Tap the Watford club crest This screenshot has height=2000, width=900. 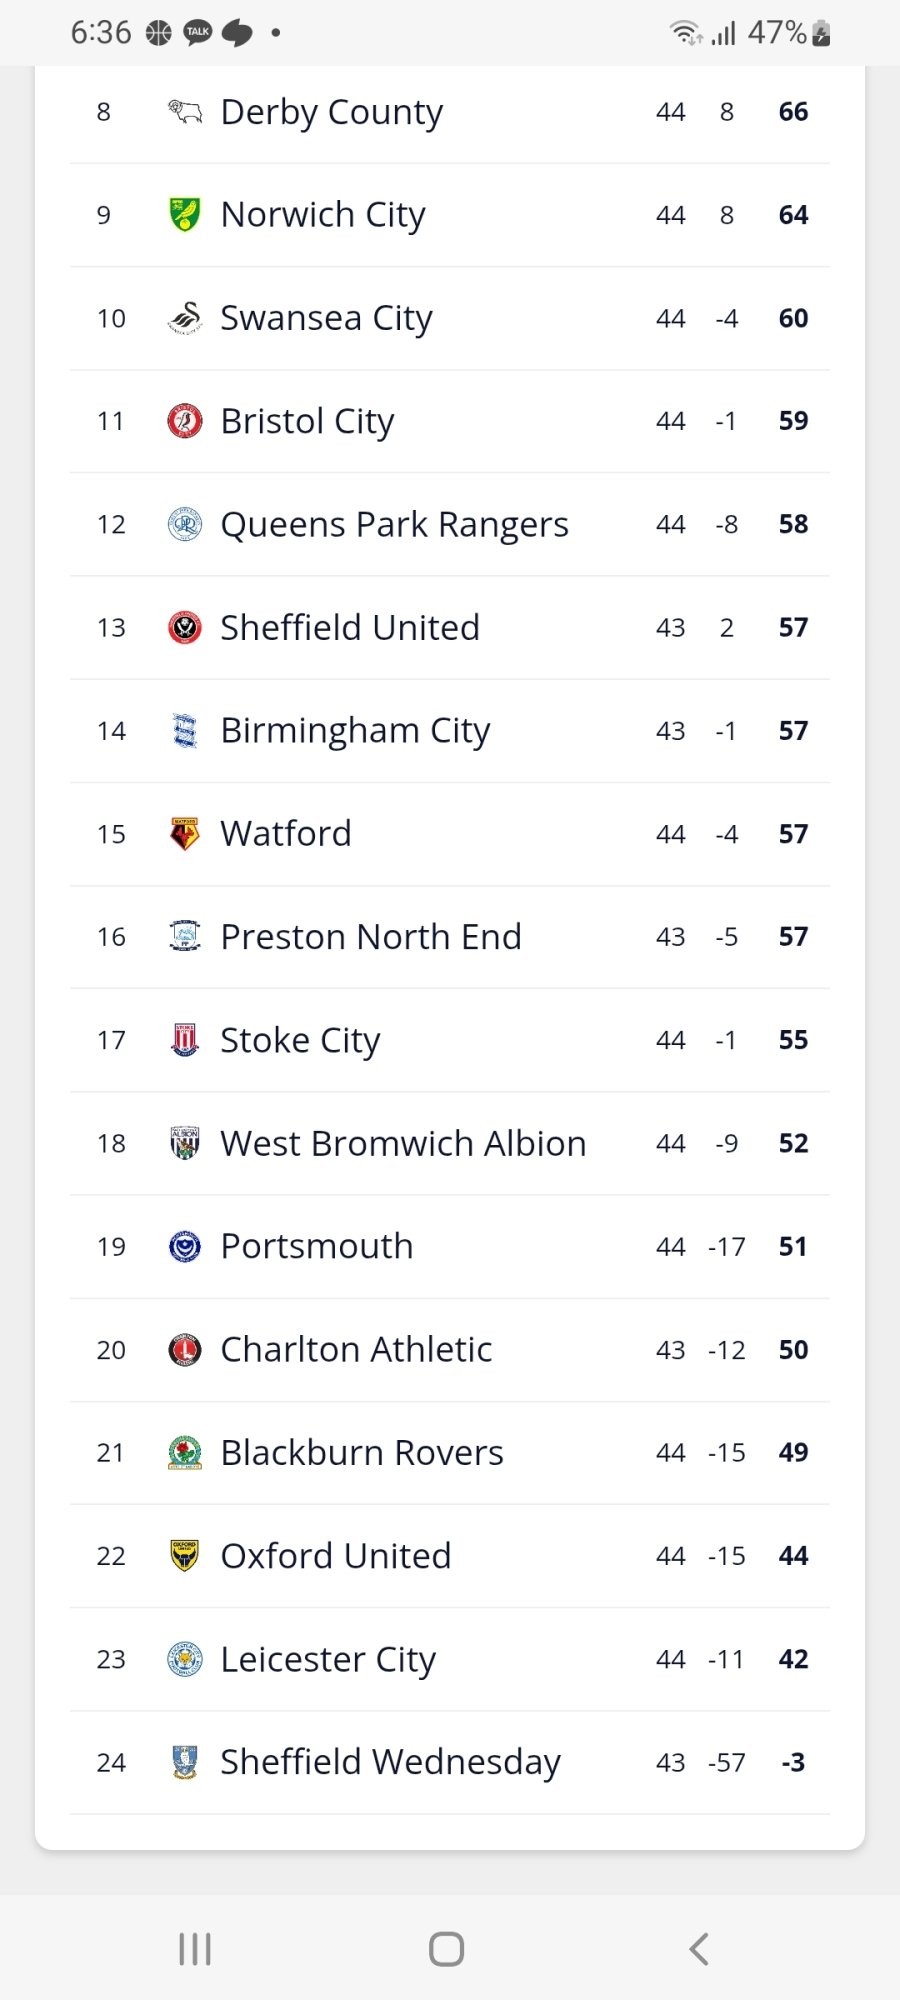[185, 834]
